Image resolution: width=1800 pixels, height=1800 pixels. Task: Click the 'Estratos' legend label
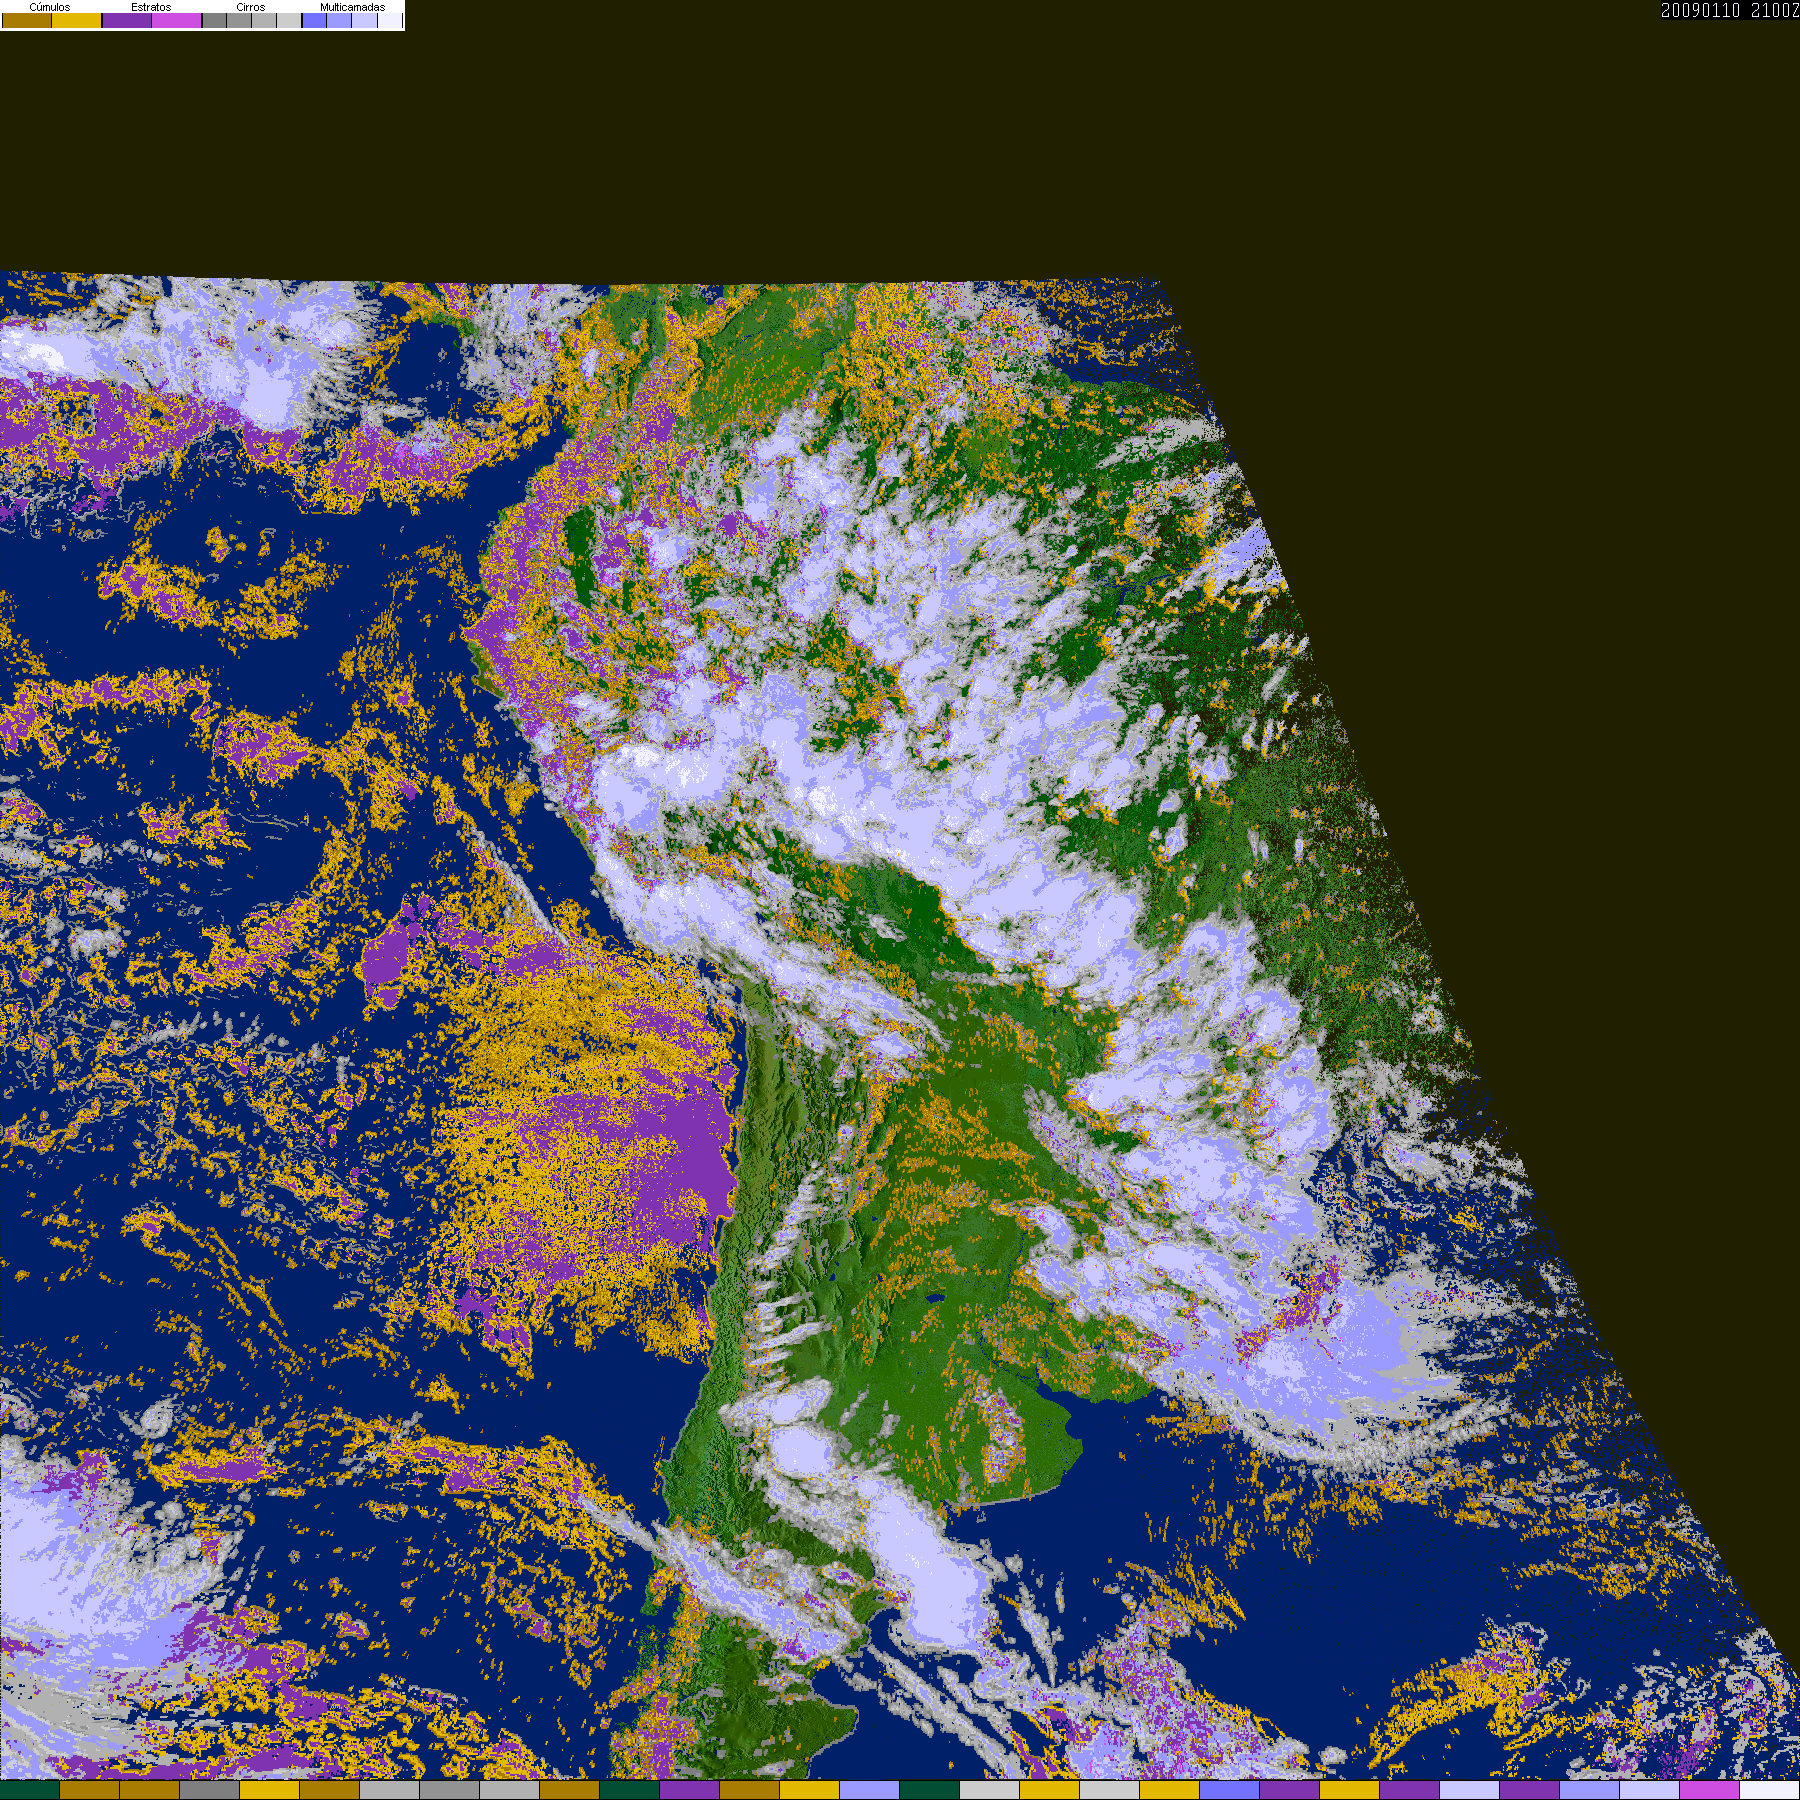(151, 7)
